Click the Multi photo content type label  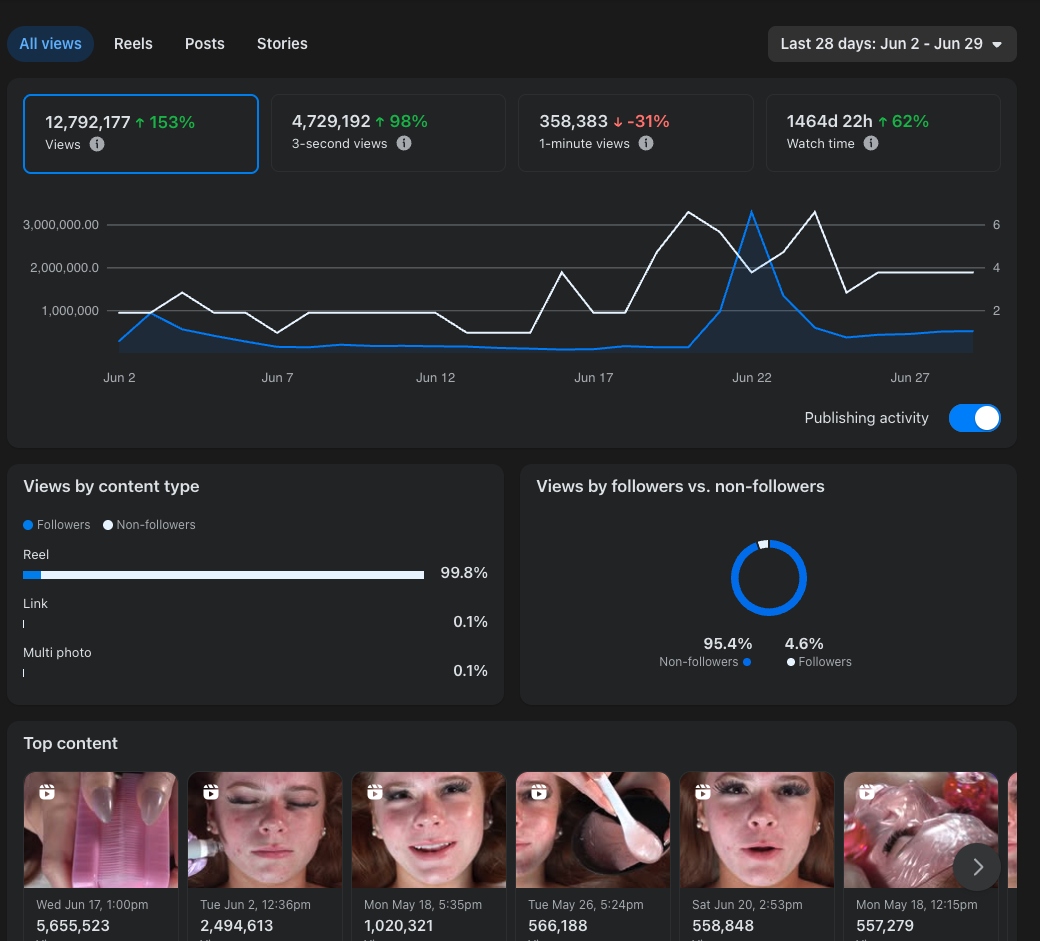(57, 653)
